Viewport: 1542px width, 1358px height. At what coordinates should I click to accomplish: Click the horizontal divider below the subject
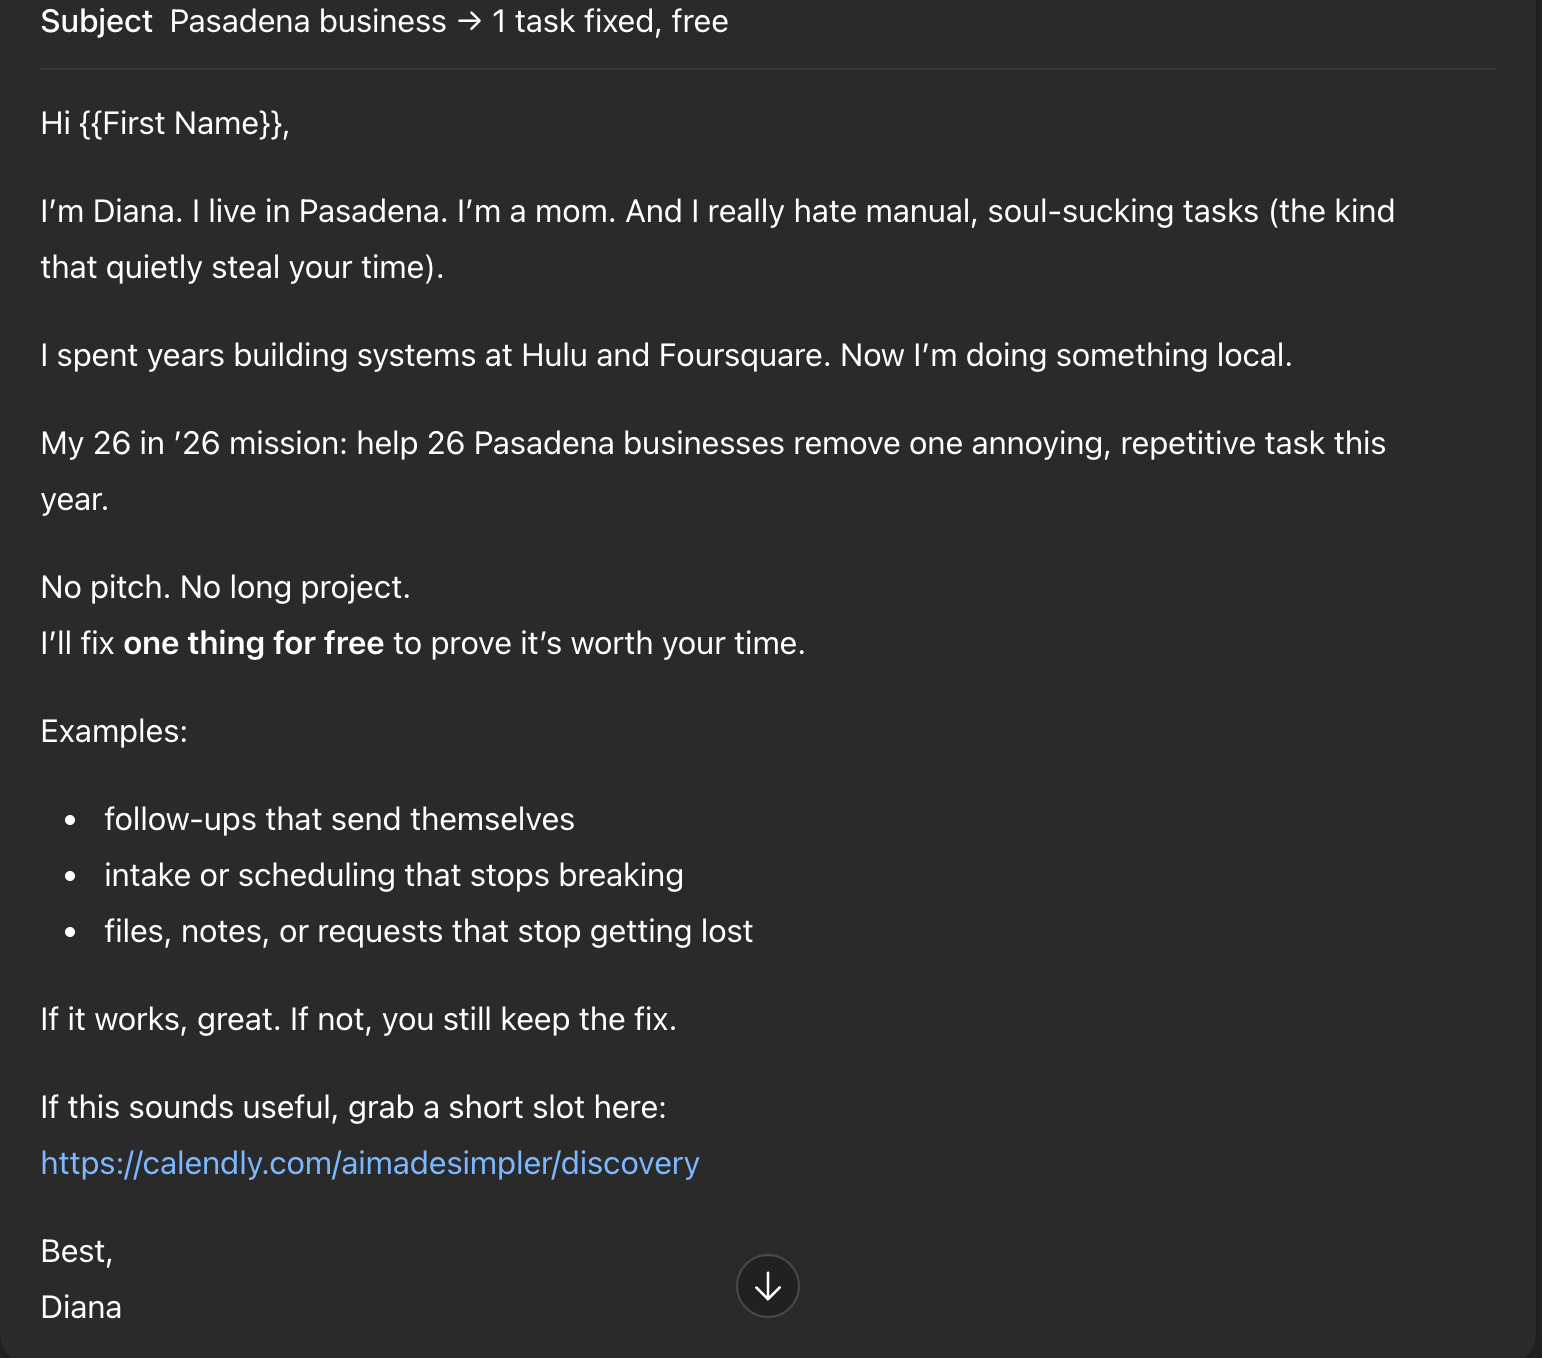[x=768, y=69]
